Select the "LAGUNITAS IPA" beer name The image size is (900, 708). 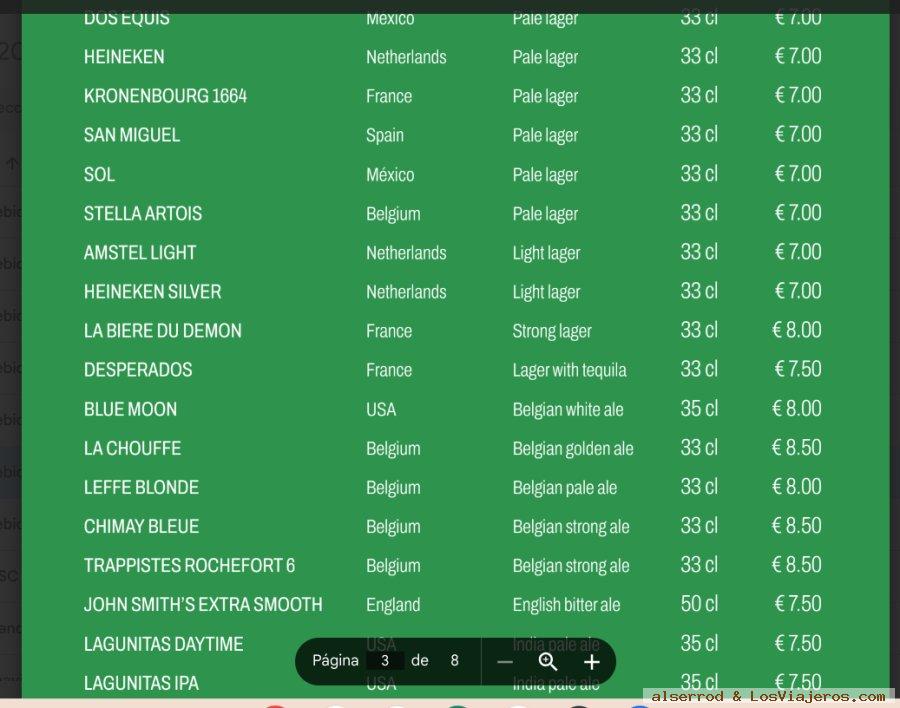141,683
